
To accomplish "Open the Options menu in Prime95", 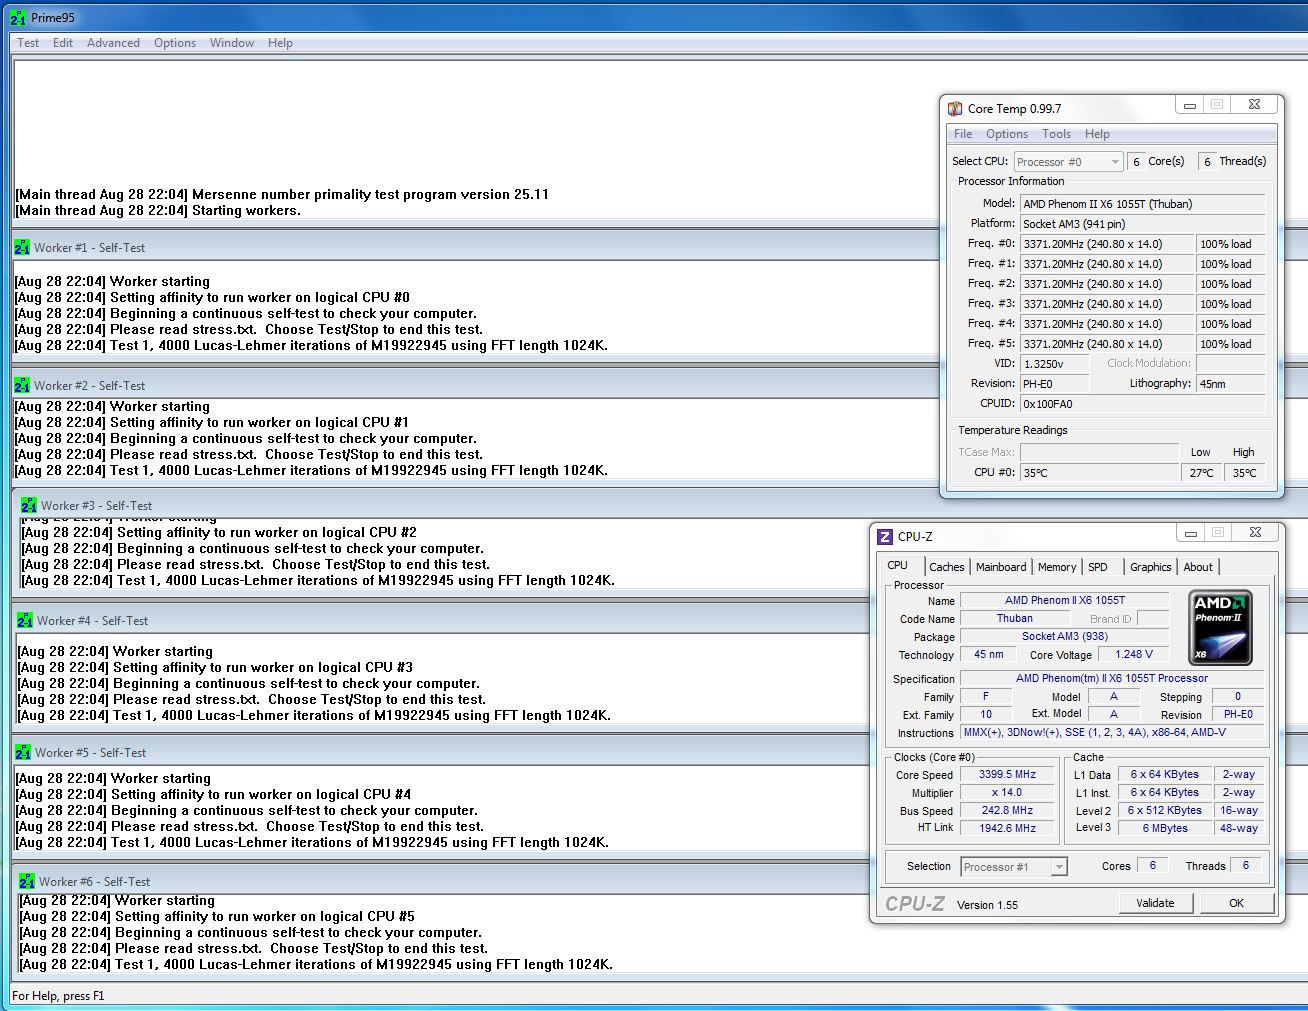I will pos(175,43).
